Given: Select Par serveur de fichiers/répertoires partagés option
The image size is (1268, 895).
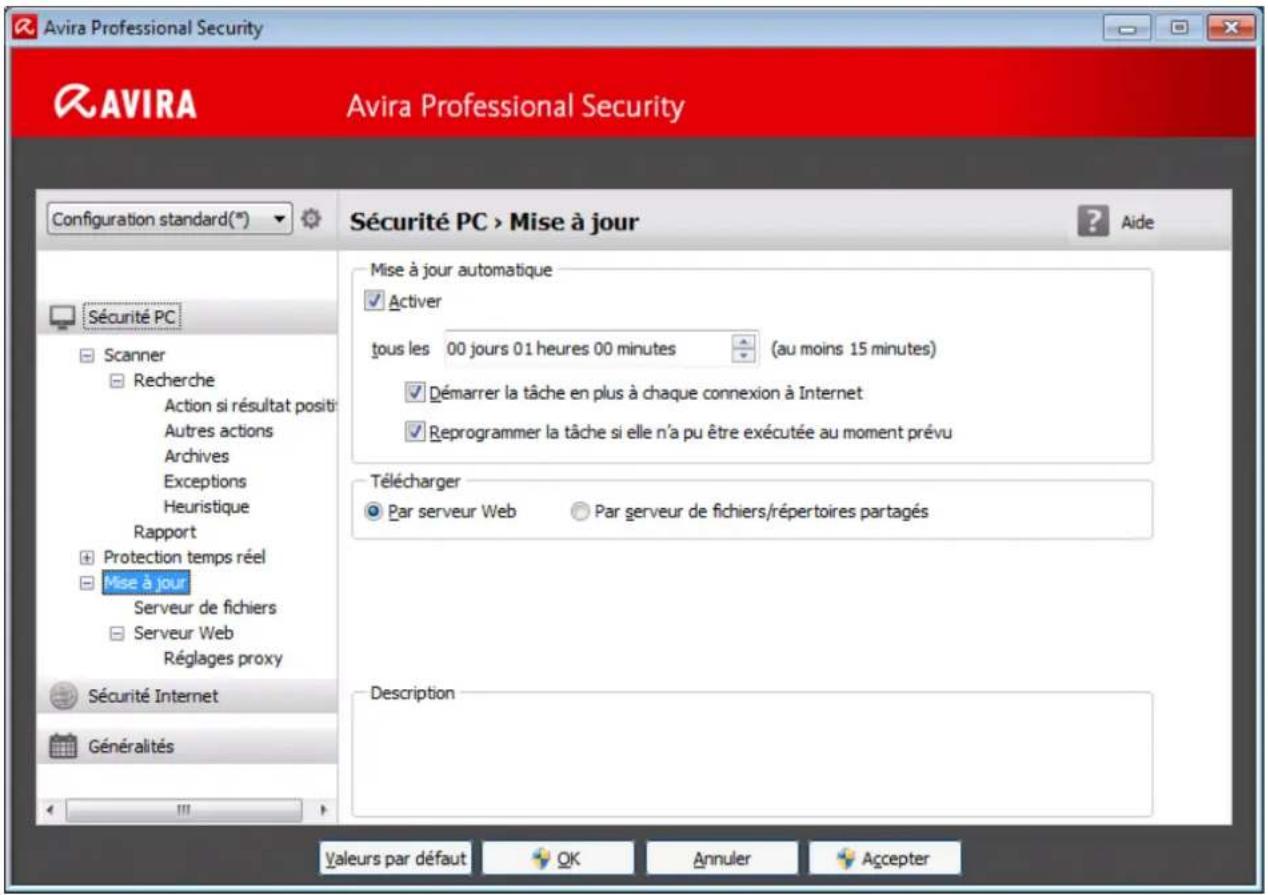Looking at the screenshot, I should click(x=578, y=511).
